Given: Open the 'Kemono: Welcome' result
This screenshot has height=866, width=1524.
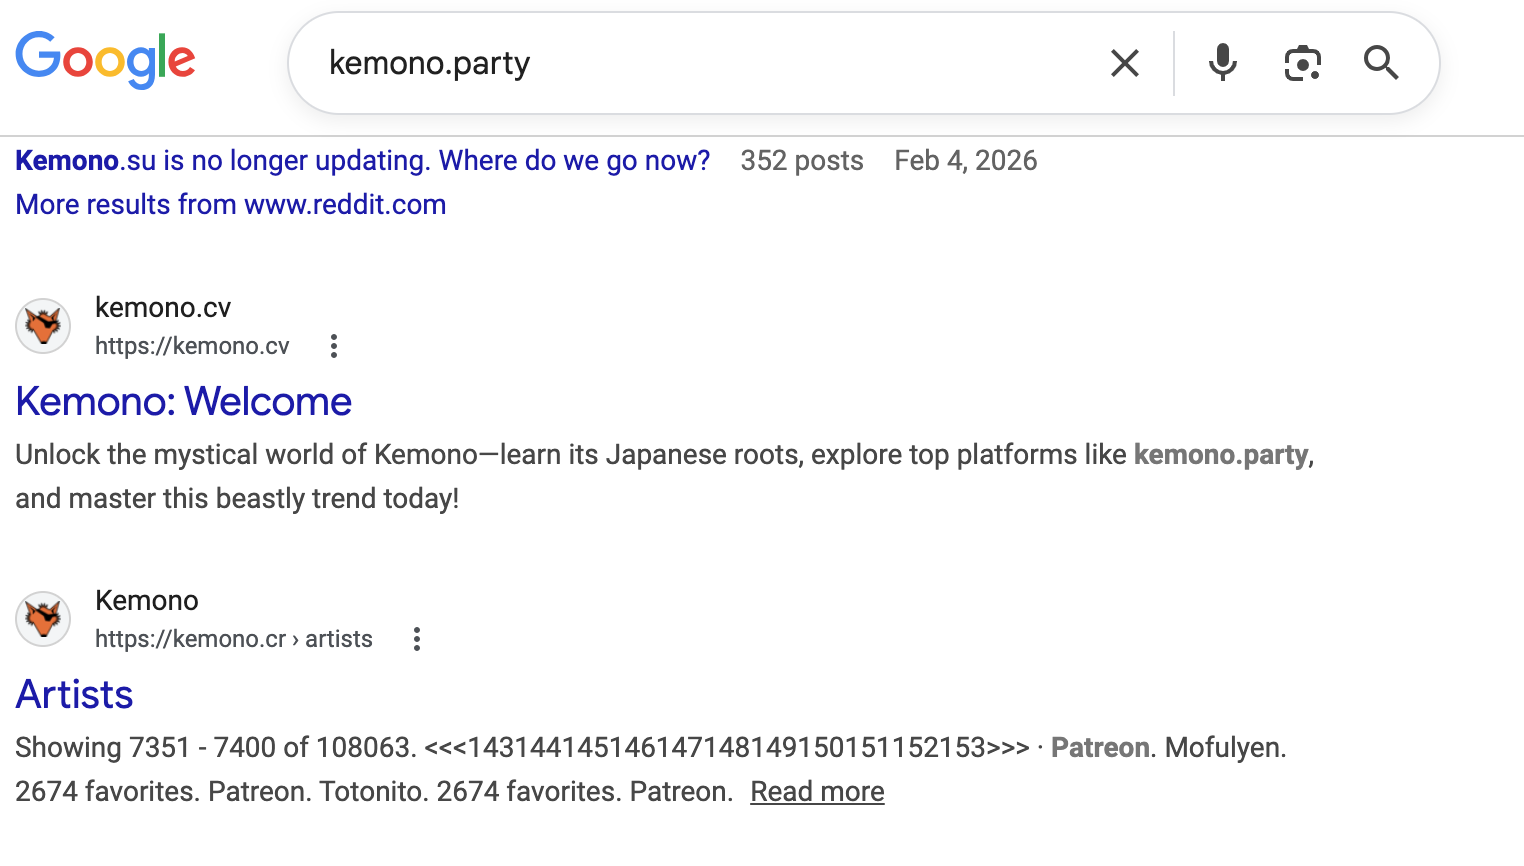Looking at the screenshot, I should pyautogui.click(x=184, y=402).
